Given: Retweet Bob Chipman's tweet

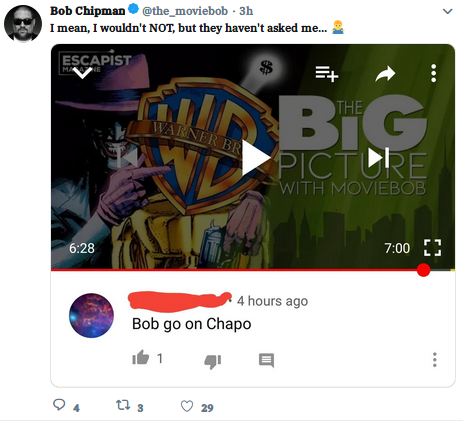Looking at the screenshot, I should coord(122,405).
